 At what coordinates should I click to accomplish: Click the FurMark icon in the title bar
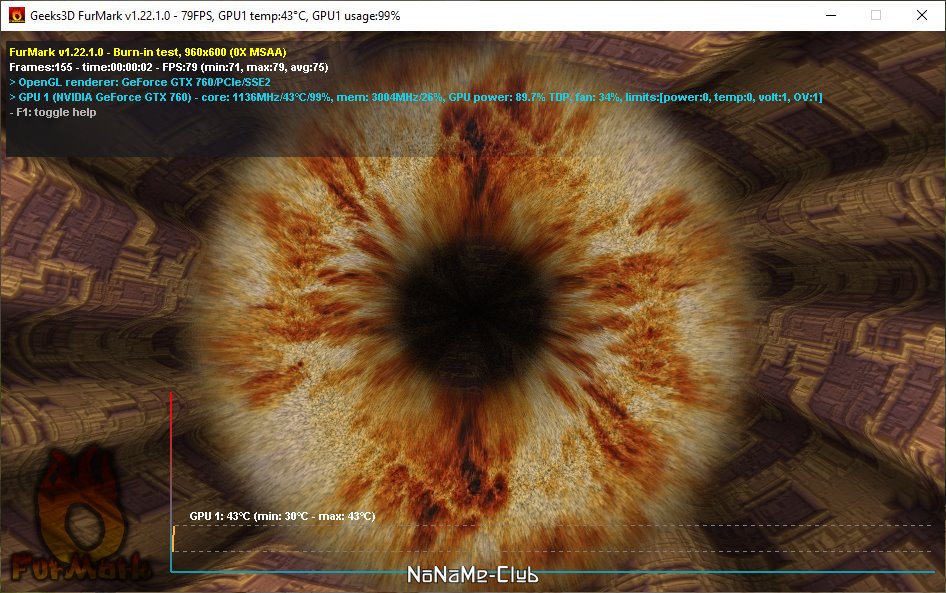pos(16,15)
